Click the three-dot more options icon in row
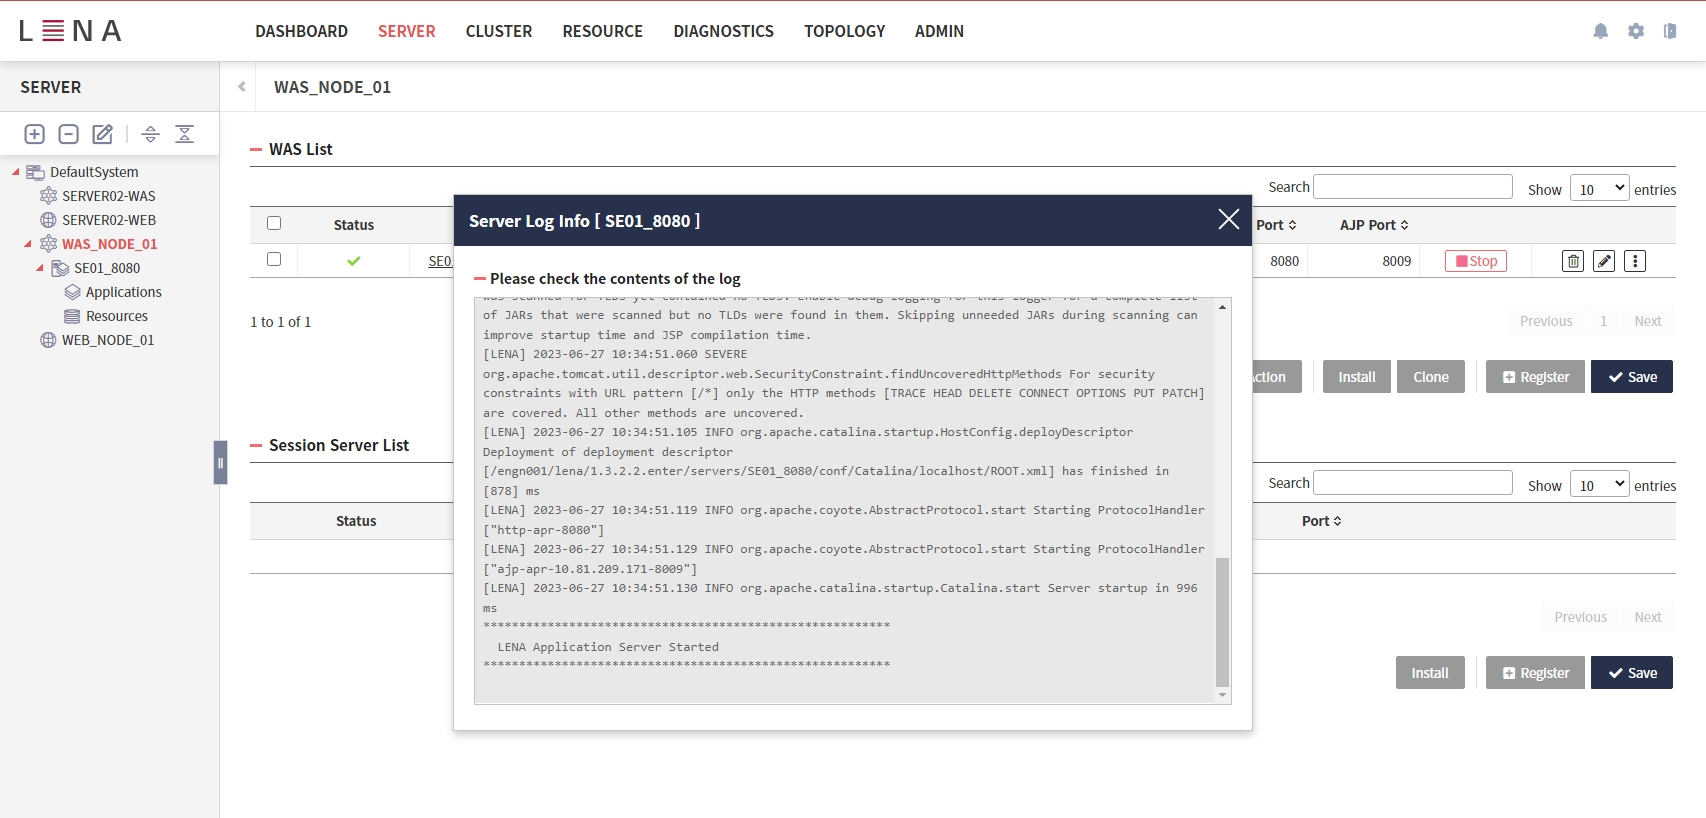1706x818 pixels. coord(1635,261)
